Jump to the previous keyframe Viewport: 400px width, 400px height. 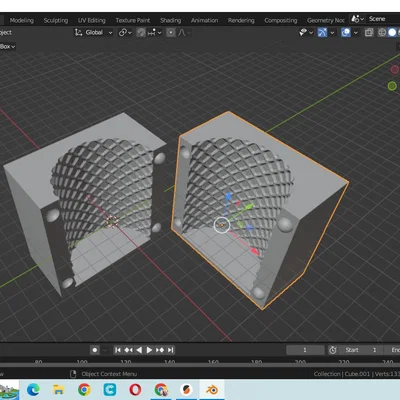tap(128, 350)
